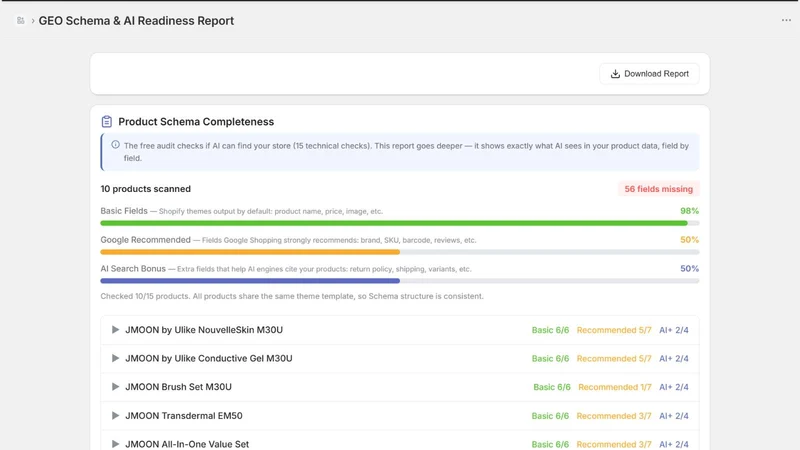This screenshot has width=800, height=450.
Task: Click Basic 6/6 for NouvelleSkin M30U
Action: pos(550,330)
